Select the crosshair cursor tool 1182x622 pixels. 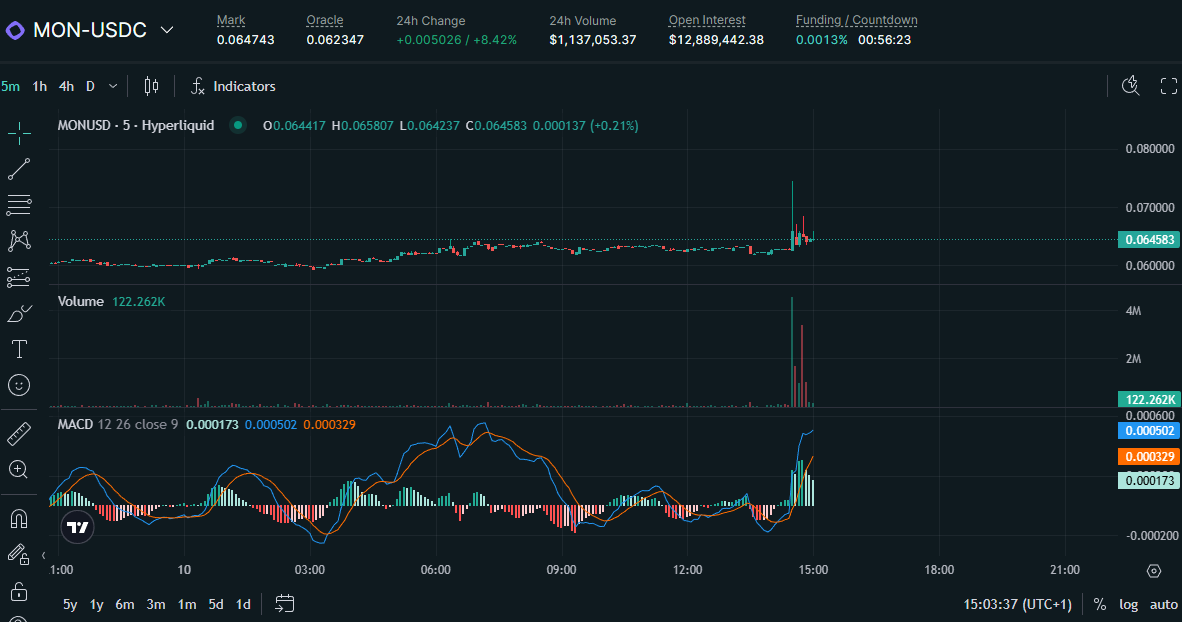tap(19, 133)
